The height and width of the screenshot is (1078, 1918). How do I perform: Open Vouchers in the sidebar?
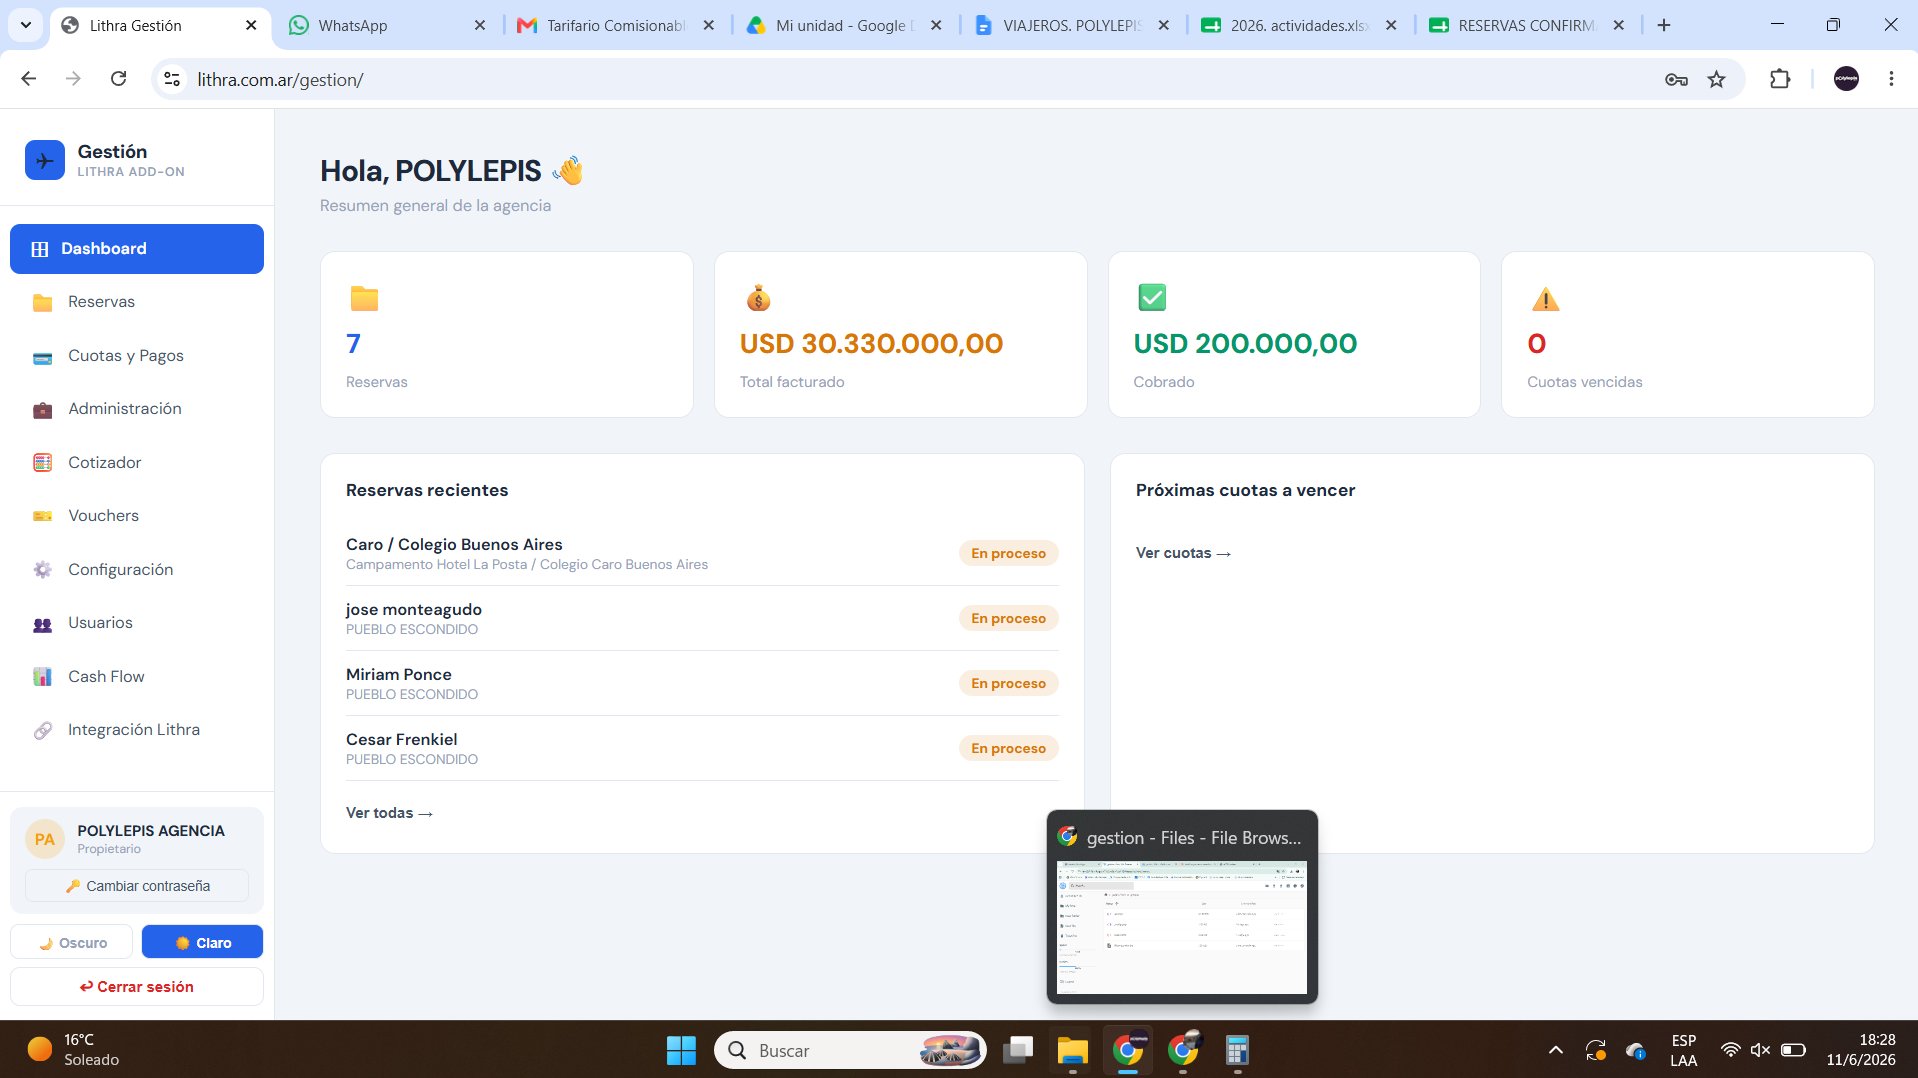(x=137, y=516)
